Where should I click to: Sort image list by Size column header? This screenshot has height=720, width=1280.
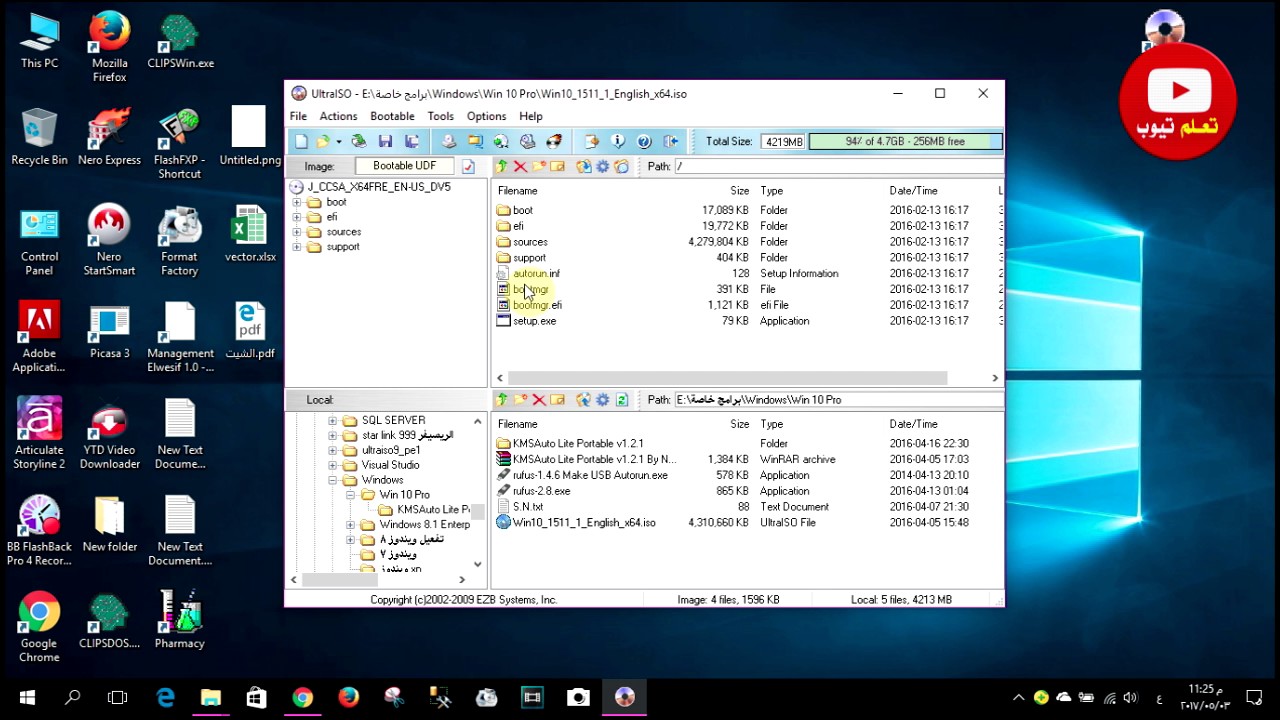[x=739, y=191]
